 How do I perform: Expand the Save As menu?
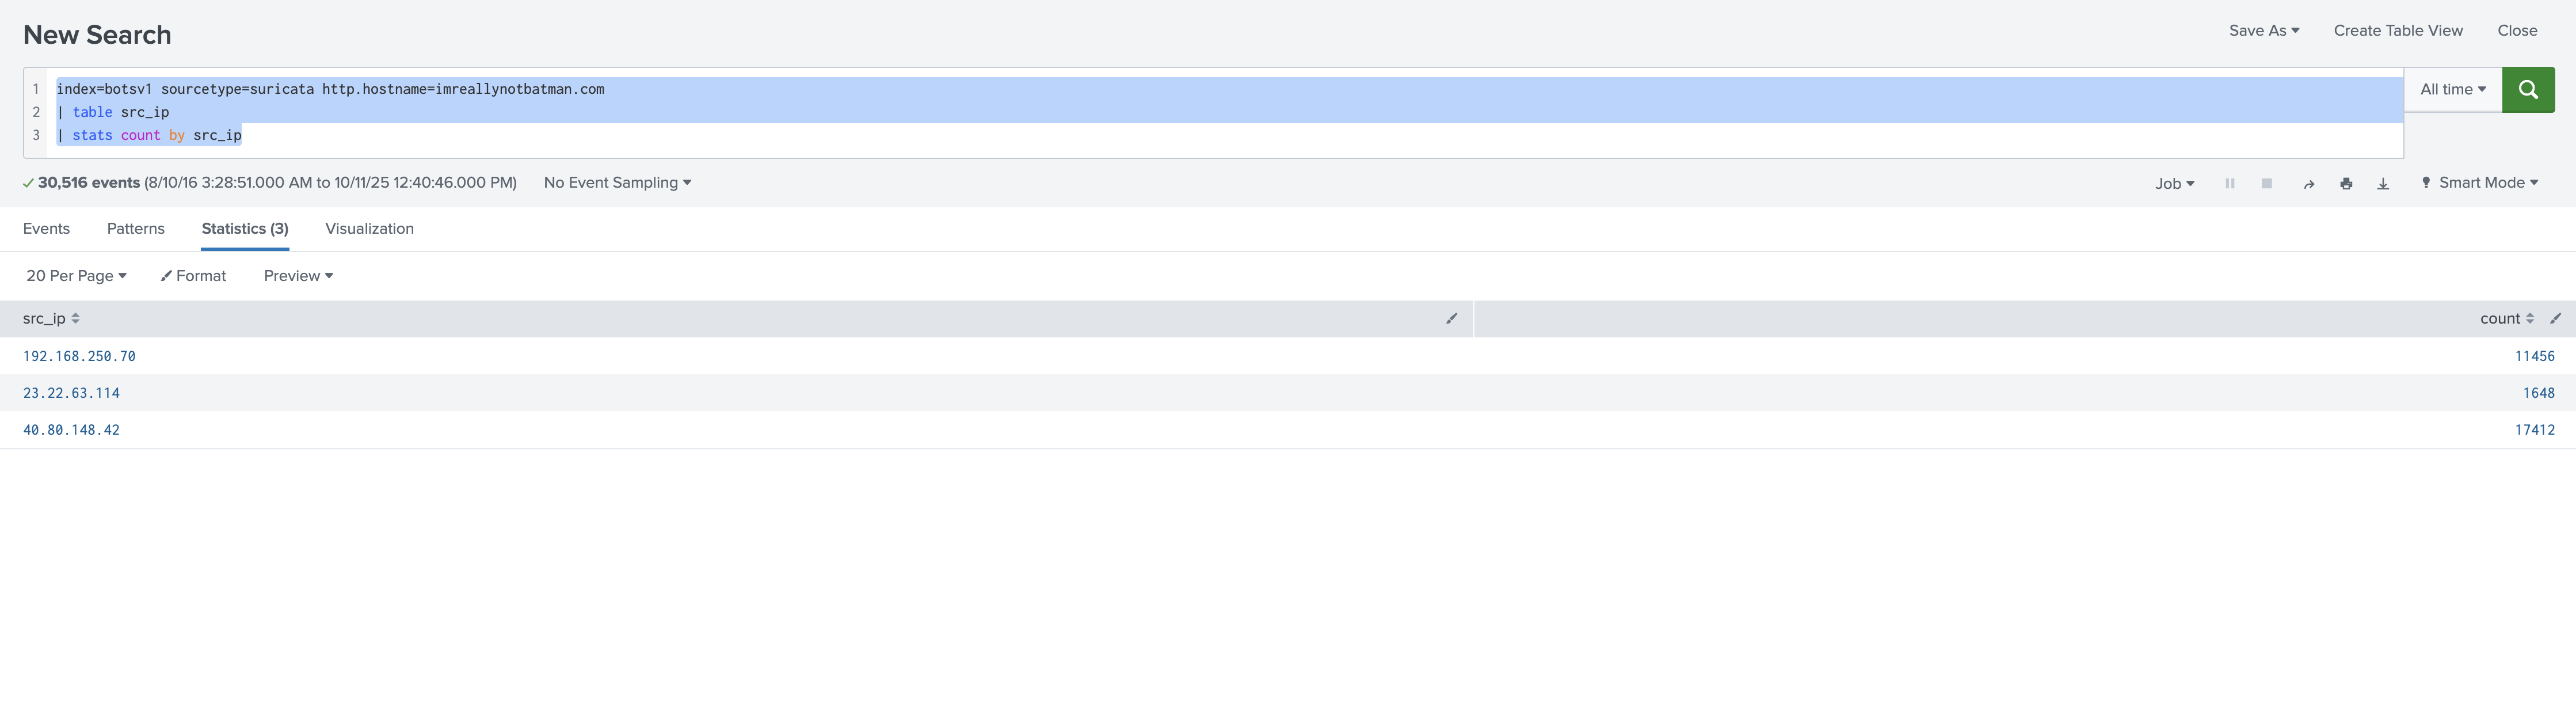click(2263, 31)
